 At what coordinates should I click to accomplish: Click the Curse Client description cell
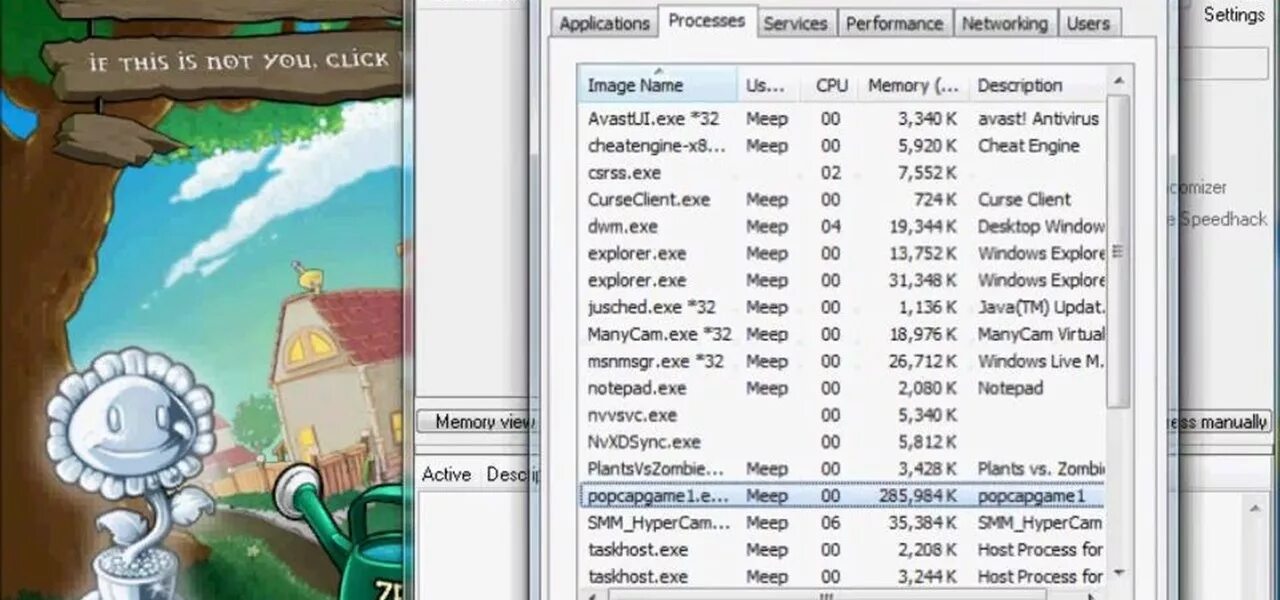[x=1024, y=199]
